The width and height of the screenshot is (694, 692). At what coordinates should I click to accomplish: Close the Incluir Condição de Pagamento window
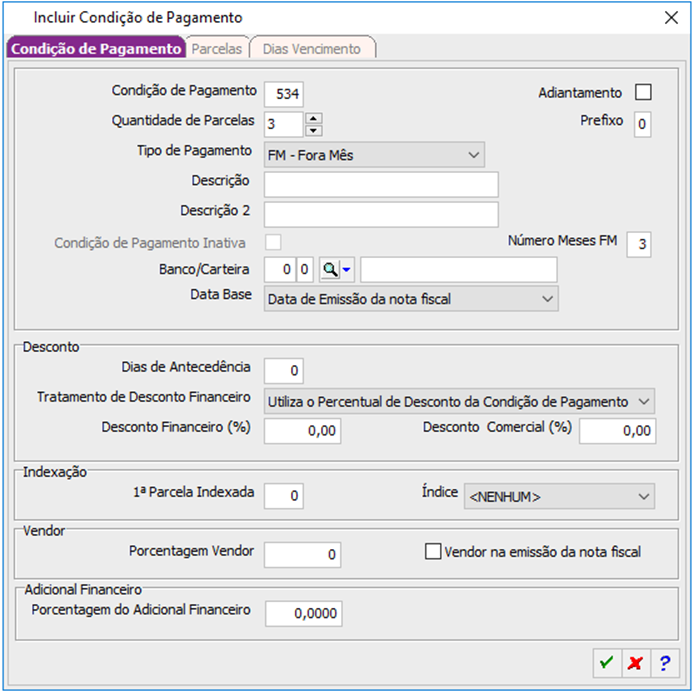671,18
